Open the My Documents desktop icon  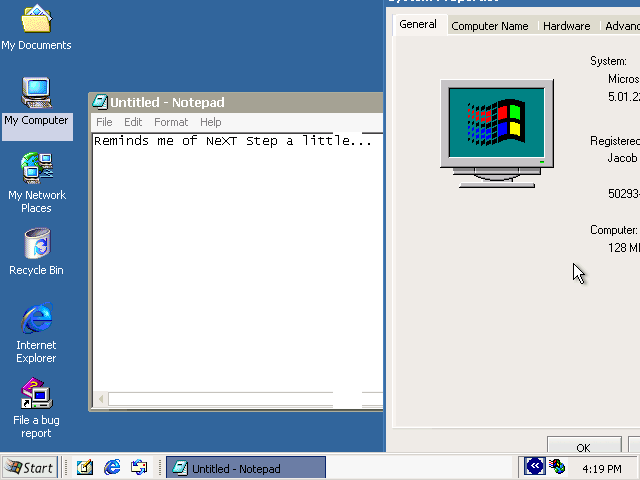coord(36,27)
